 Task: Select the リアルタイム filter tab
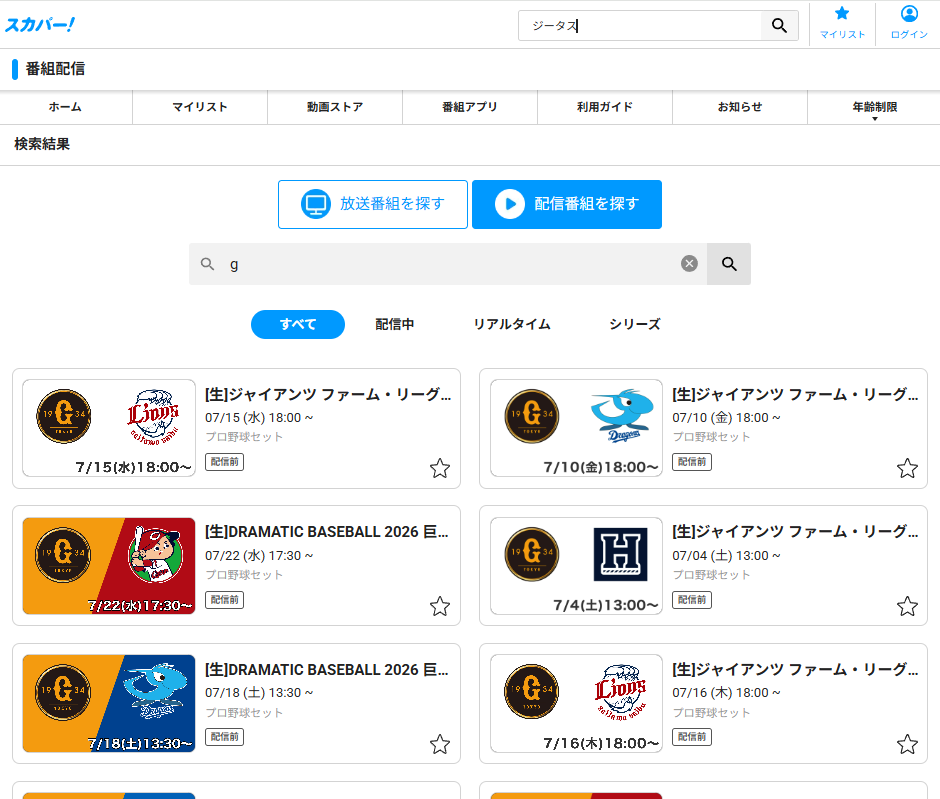pyautogui.click(x=512, y=324)
